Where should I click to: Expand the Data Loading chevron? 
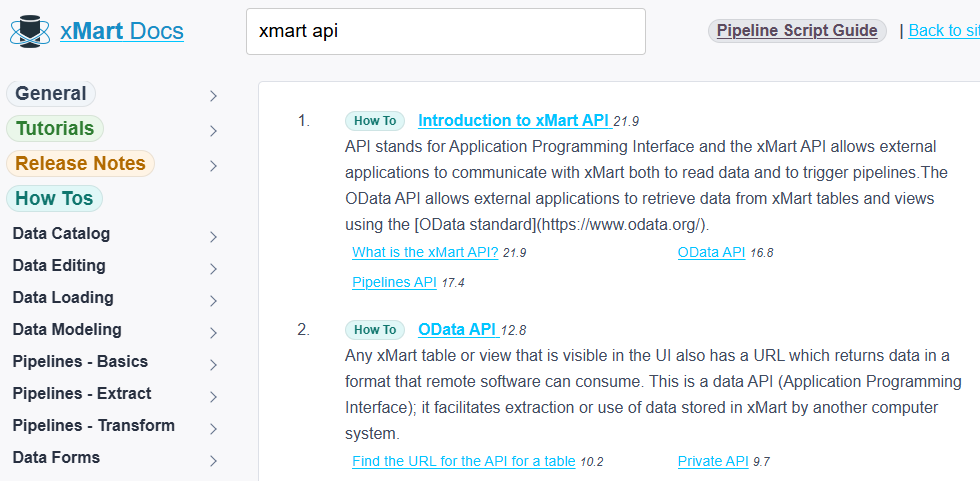pos(214,300)
